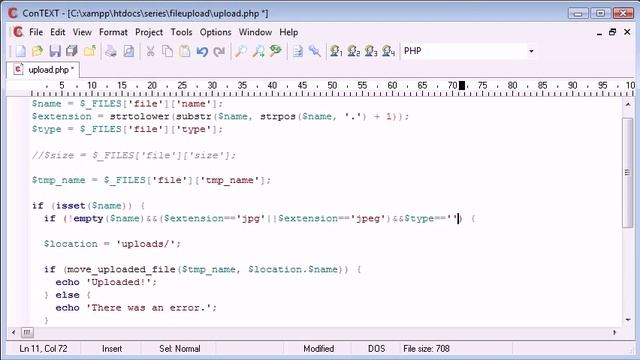Click the $name = $_FILES code line
Image resolution: width=640 pixels, height=360 pixels.
[x=127, y=104]
